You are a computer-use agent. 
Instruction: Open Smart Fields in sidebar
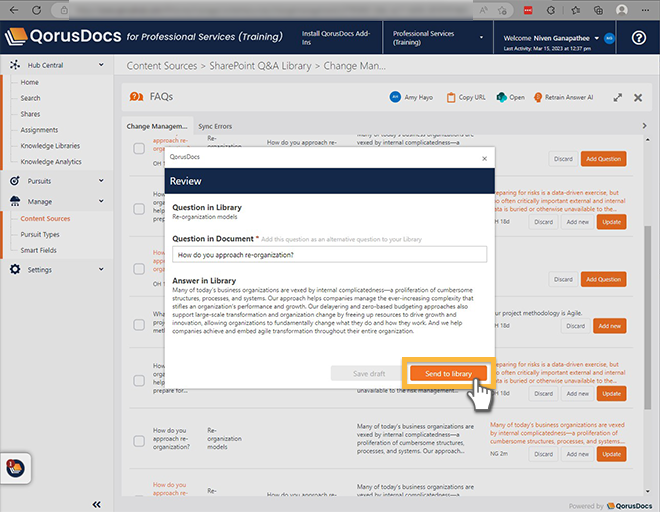click(x=38, y=250)
